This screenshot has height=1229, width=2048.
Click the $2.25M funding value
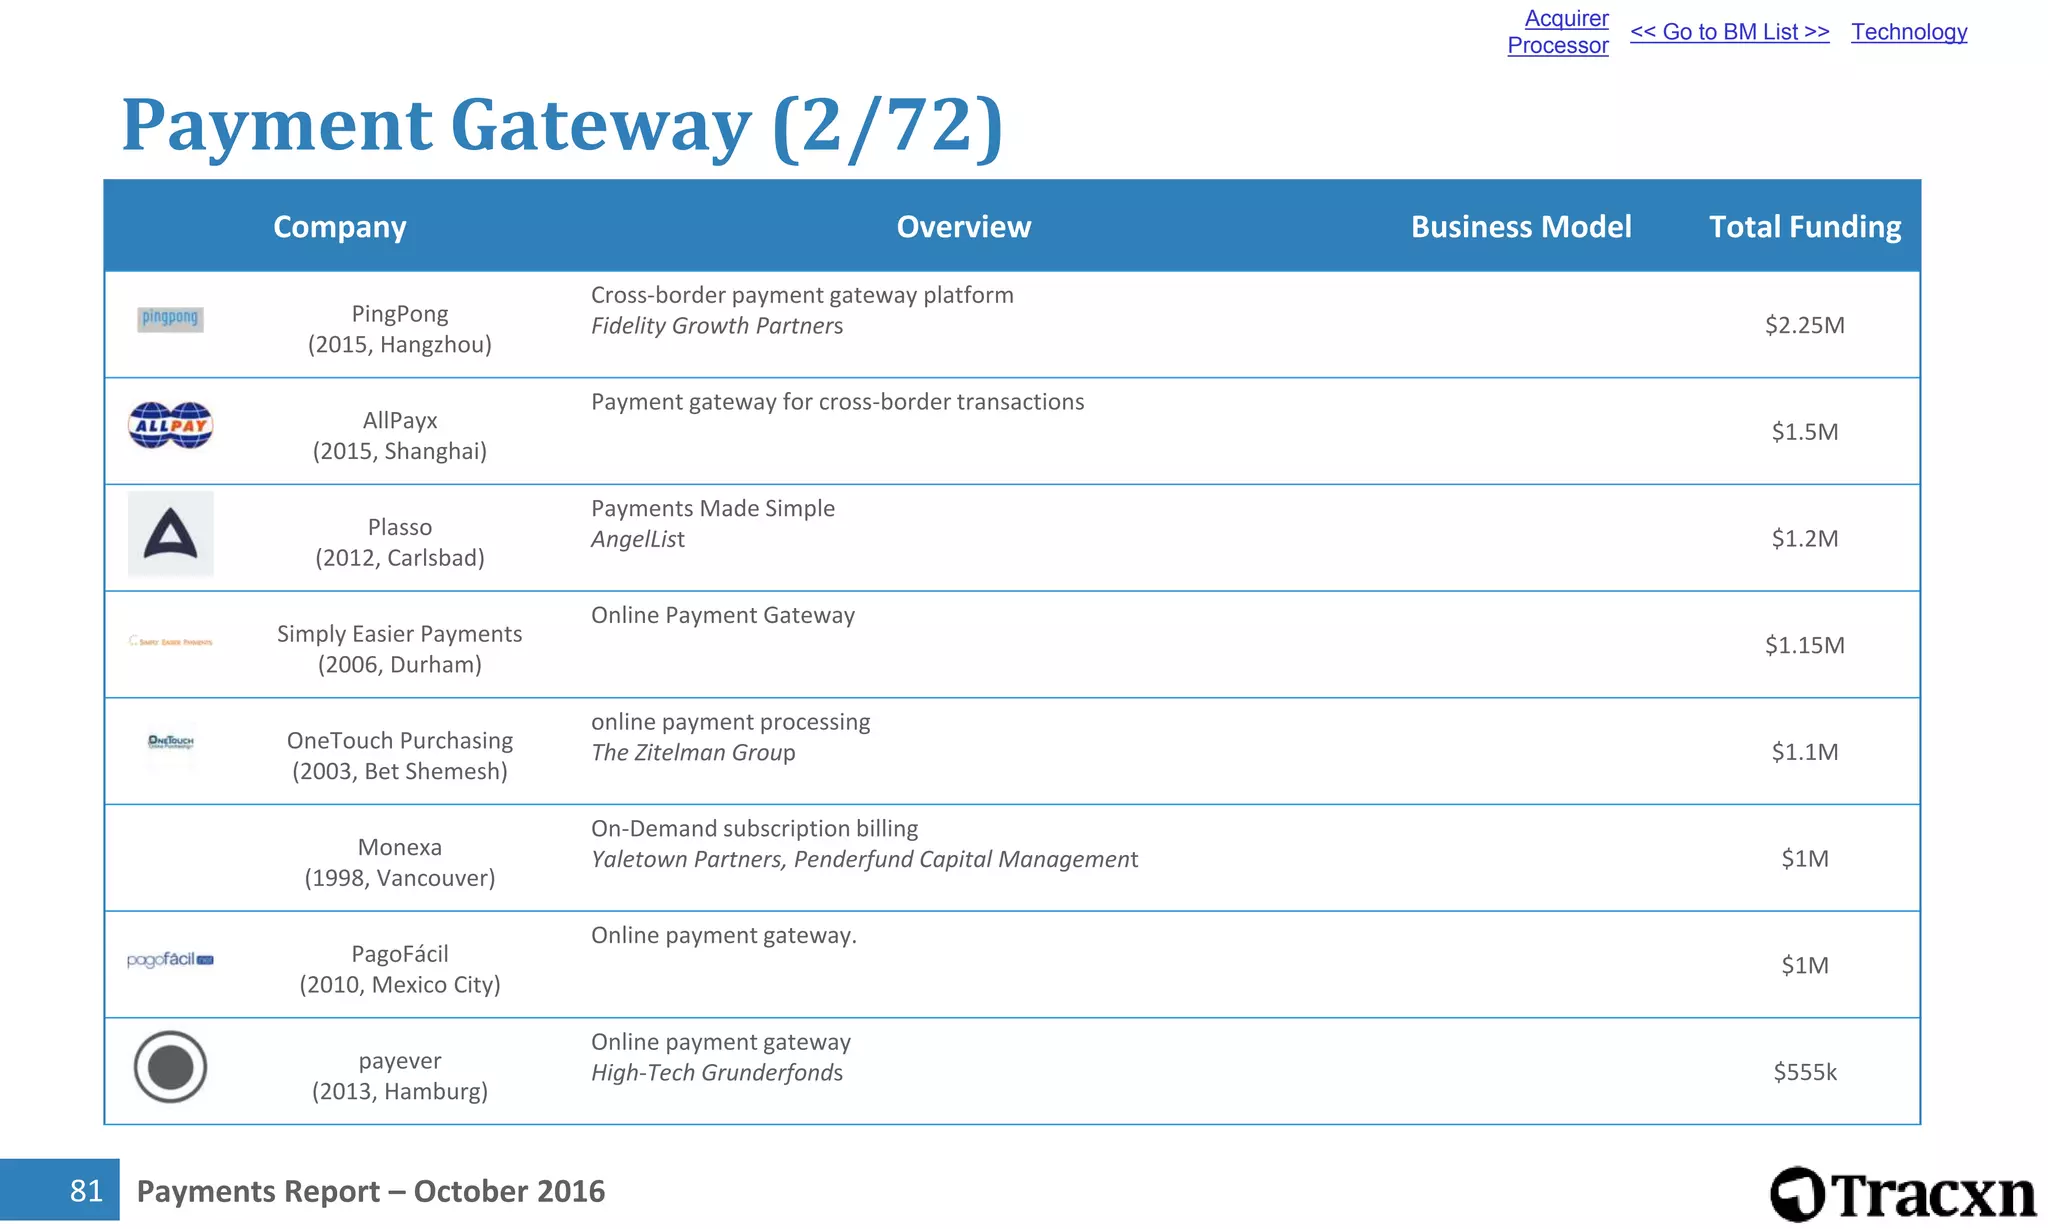click(x=1805, y=325)
